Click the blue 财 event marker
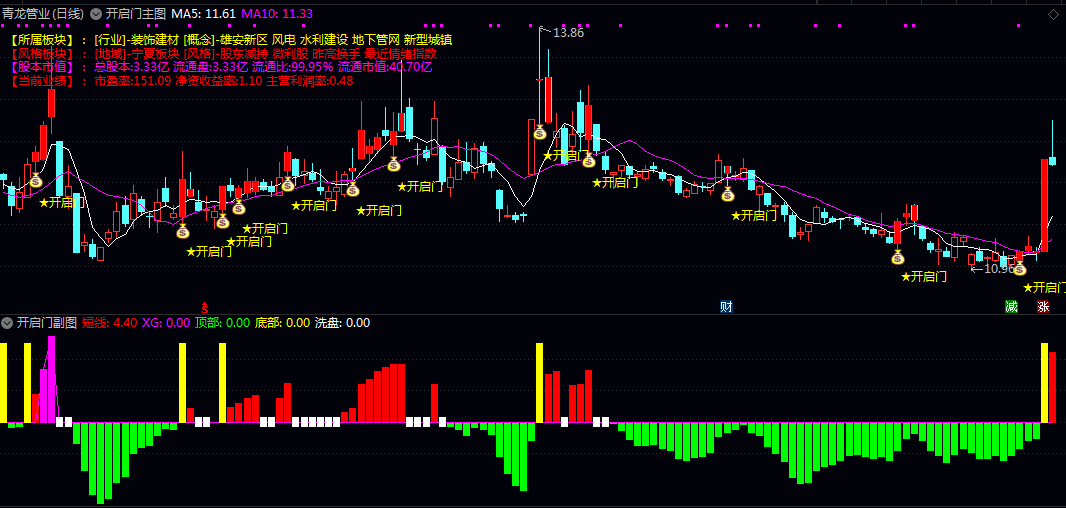The width and height of the screenshot is (1066, 508). point(727,306)
